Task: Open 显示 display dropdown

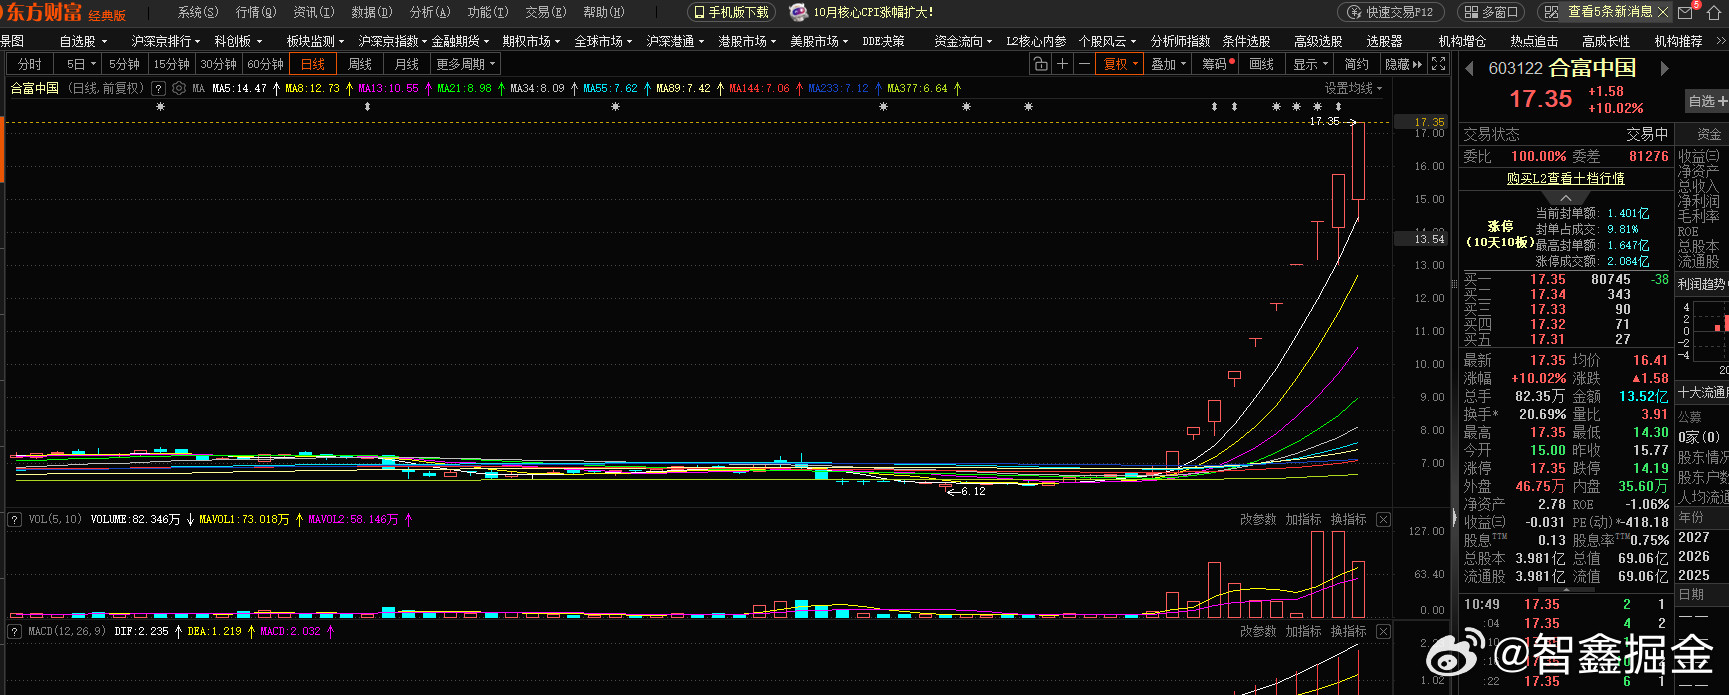Action: (x=1310, y=64)
